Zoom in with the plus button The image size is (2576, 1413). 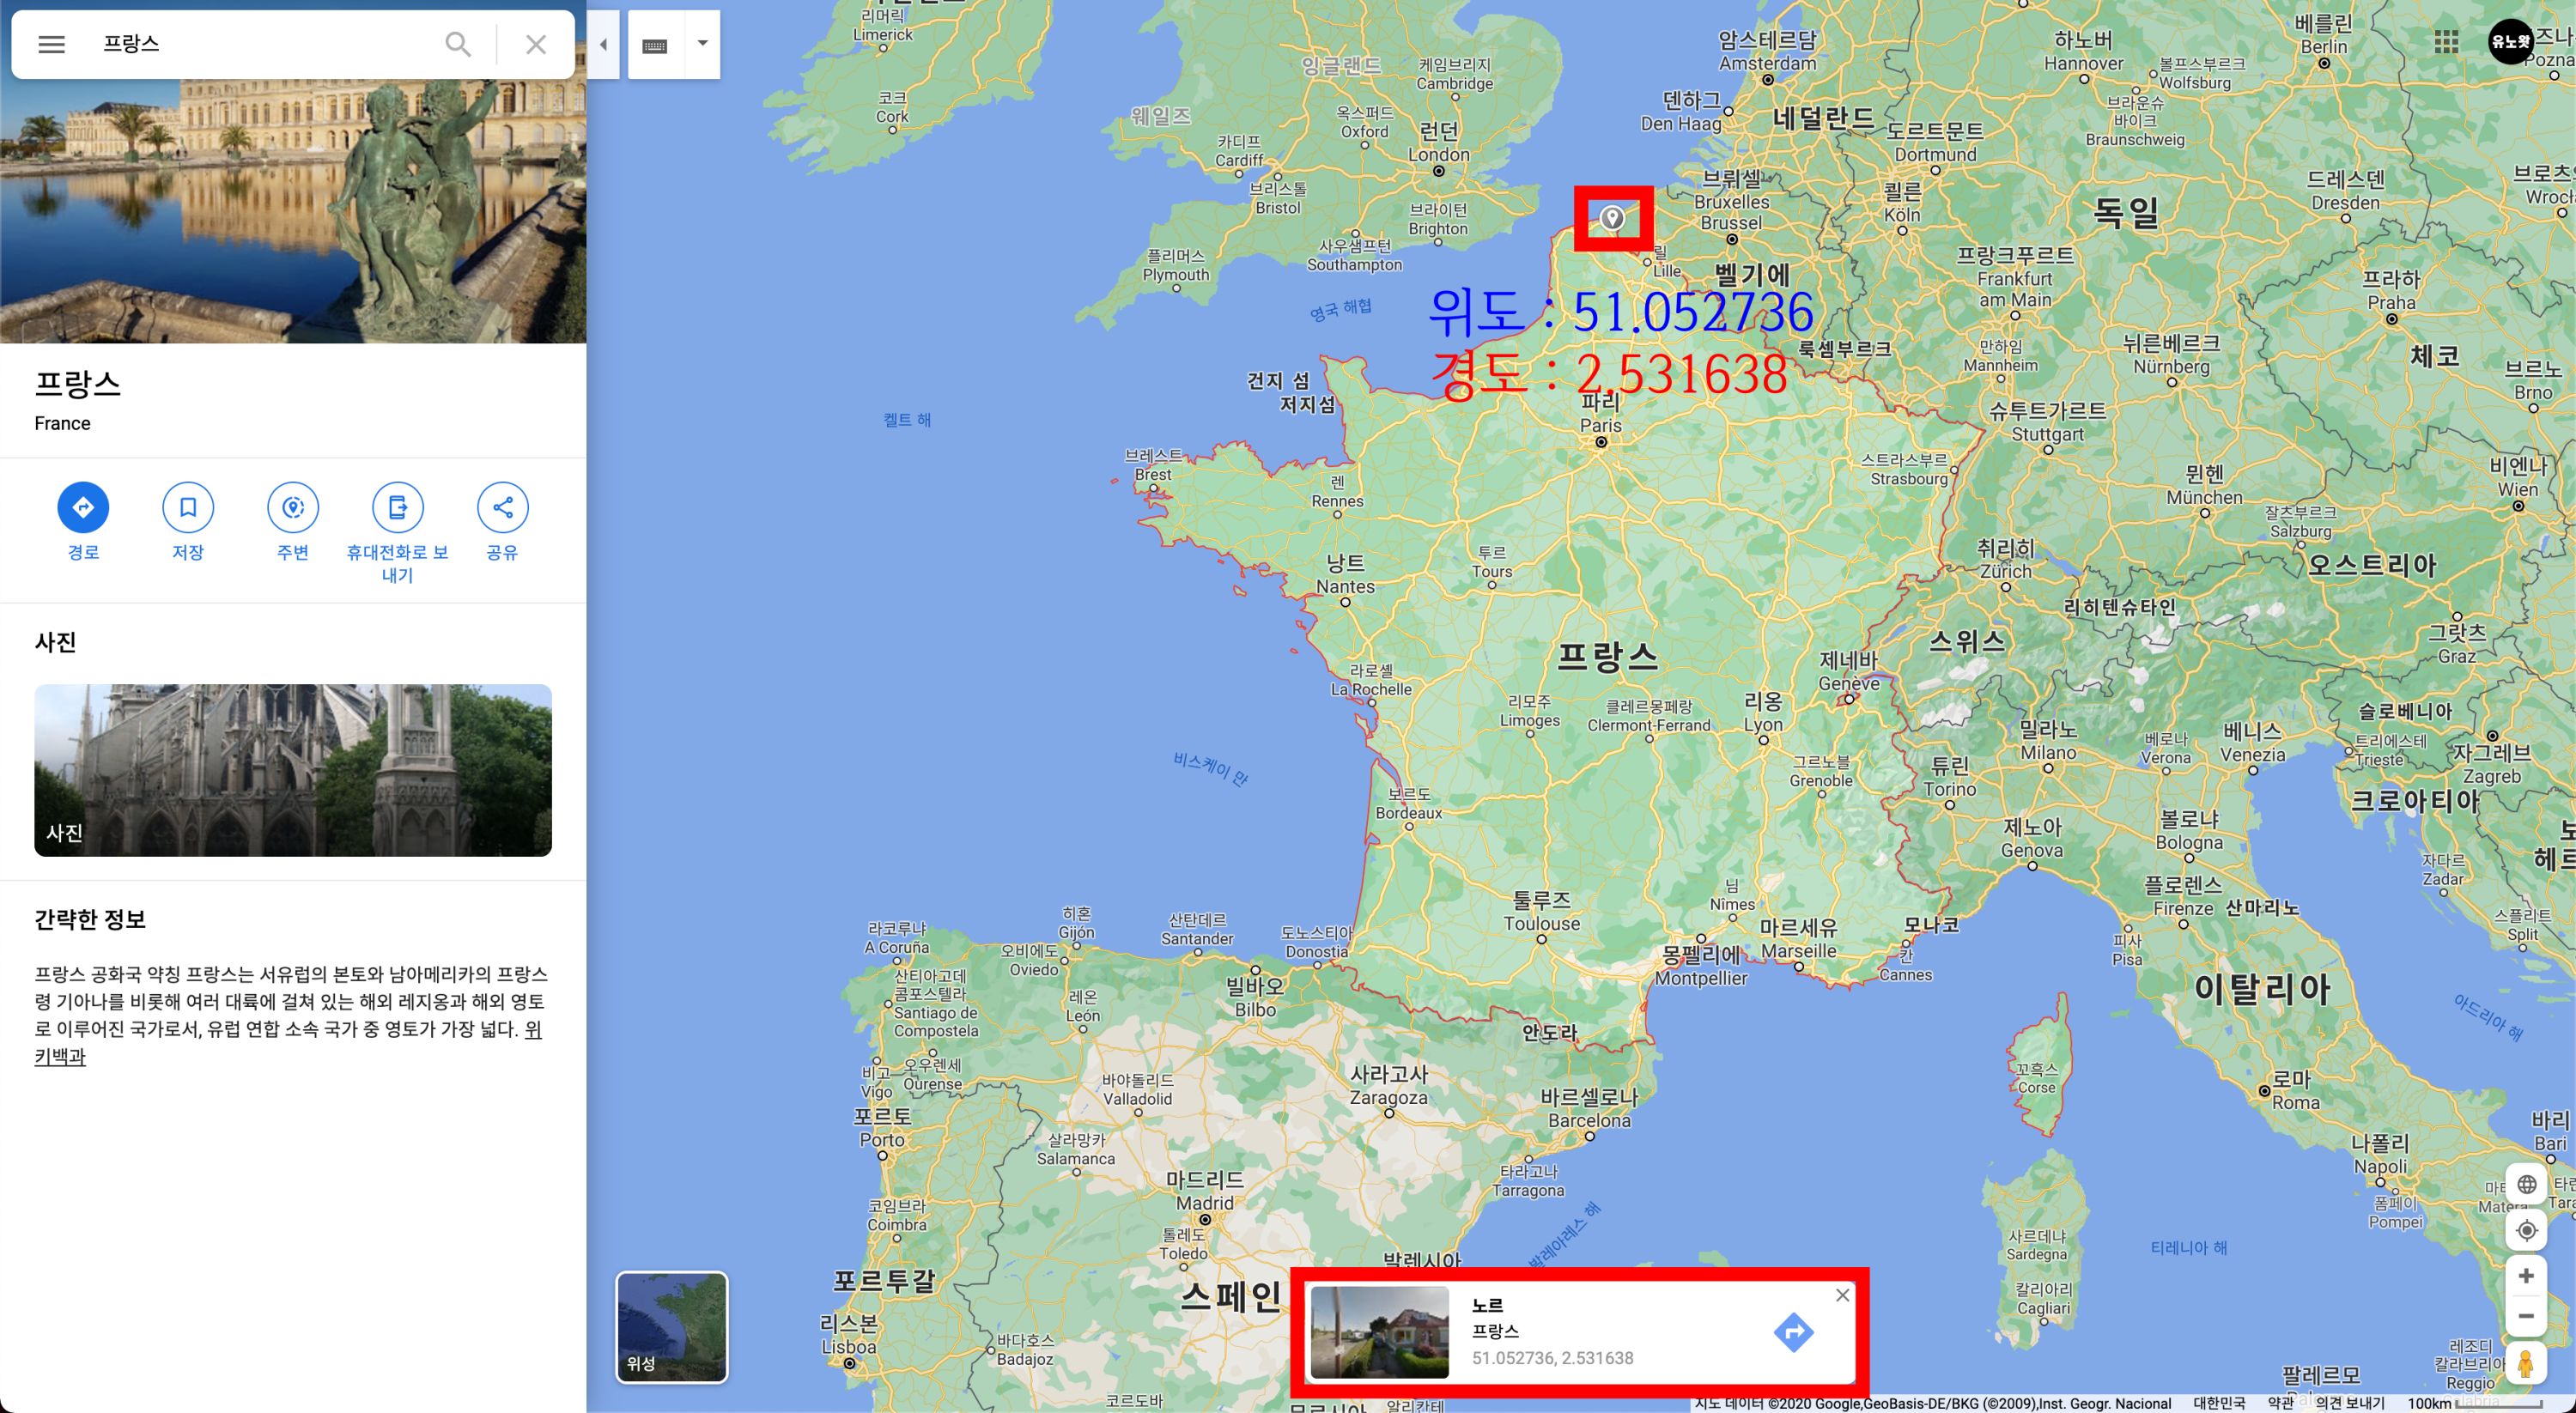2526,1275
